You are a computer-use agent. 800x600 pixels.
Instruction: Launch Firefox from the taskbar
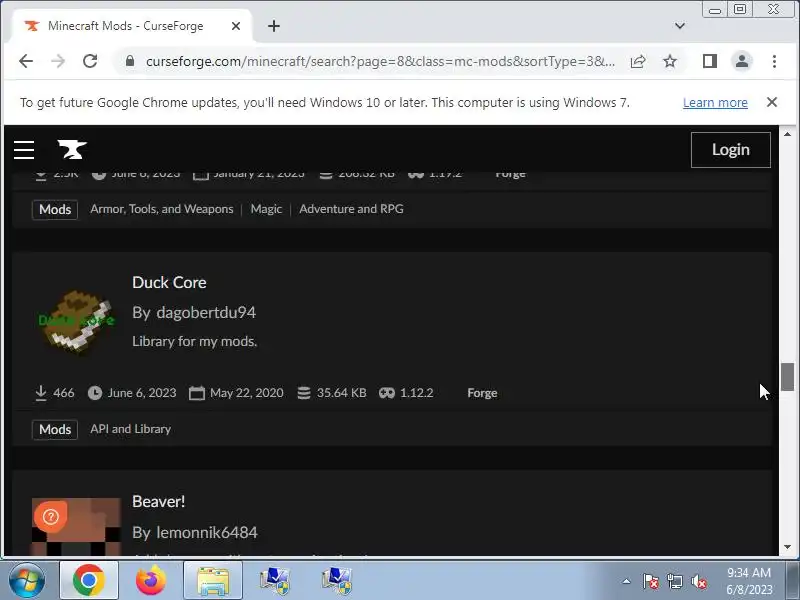pyautogui.click(x=151, y=581)
